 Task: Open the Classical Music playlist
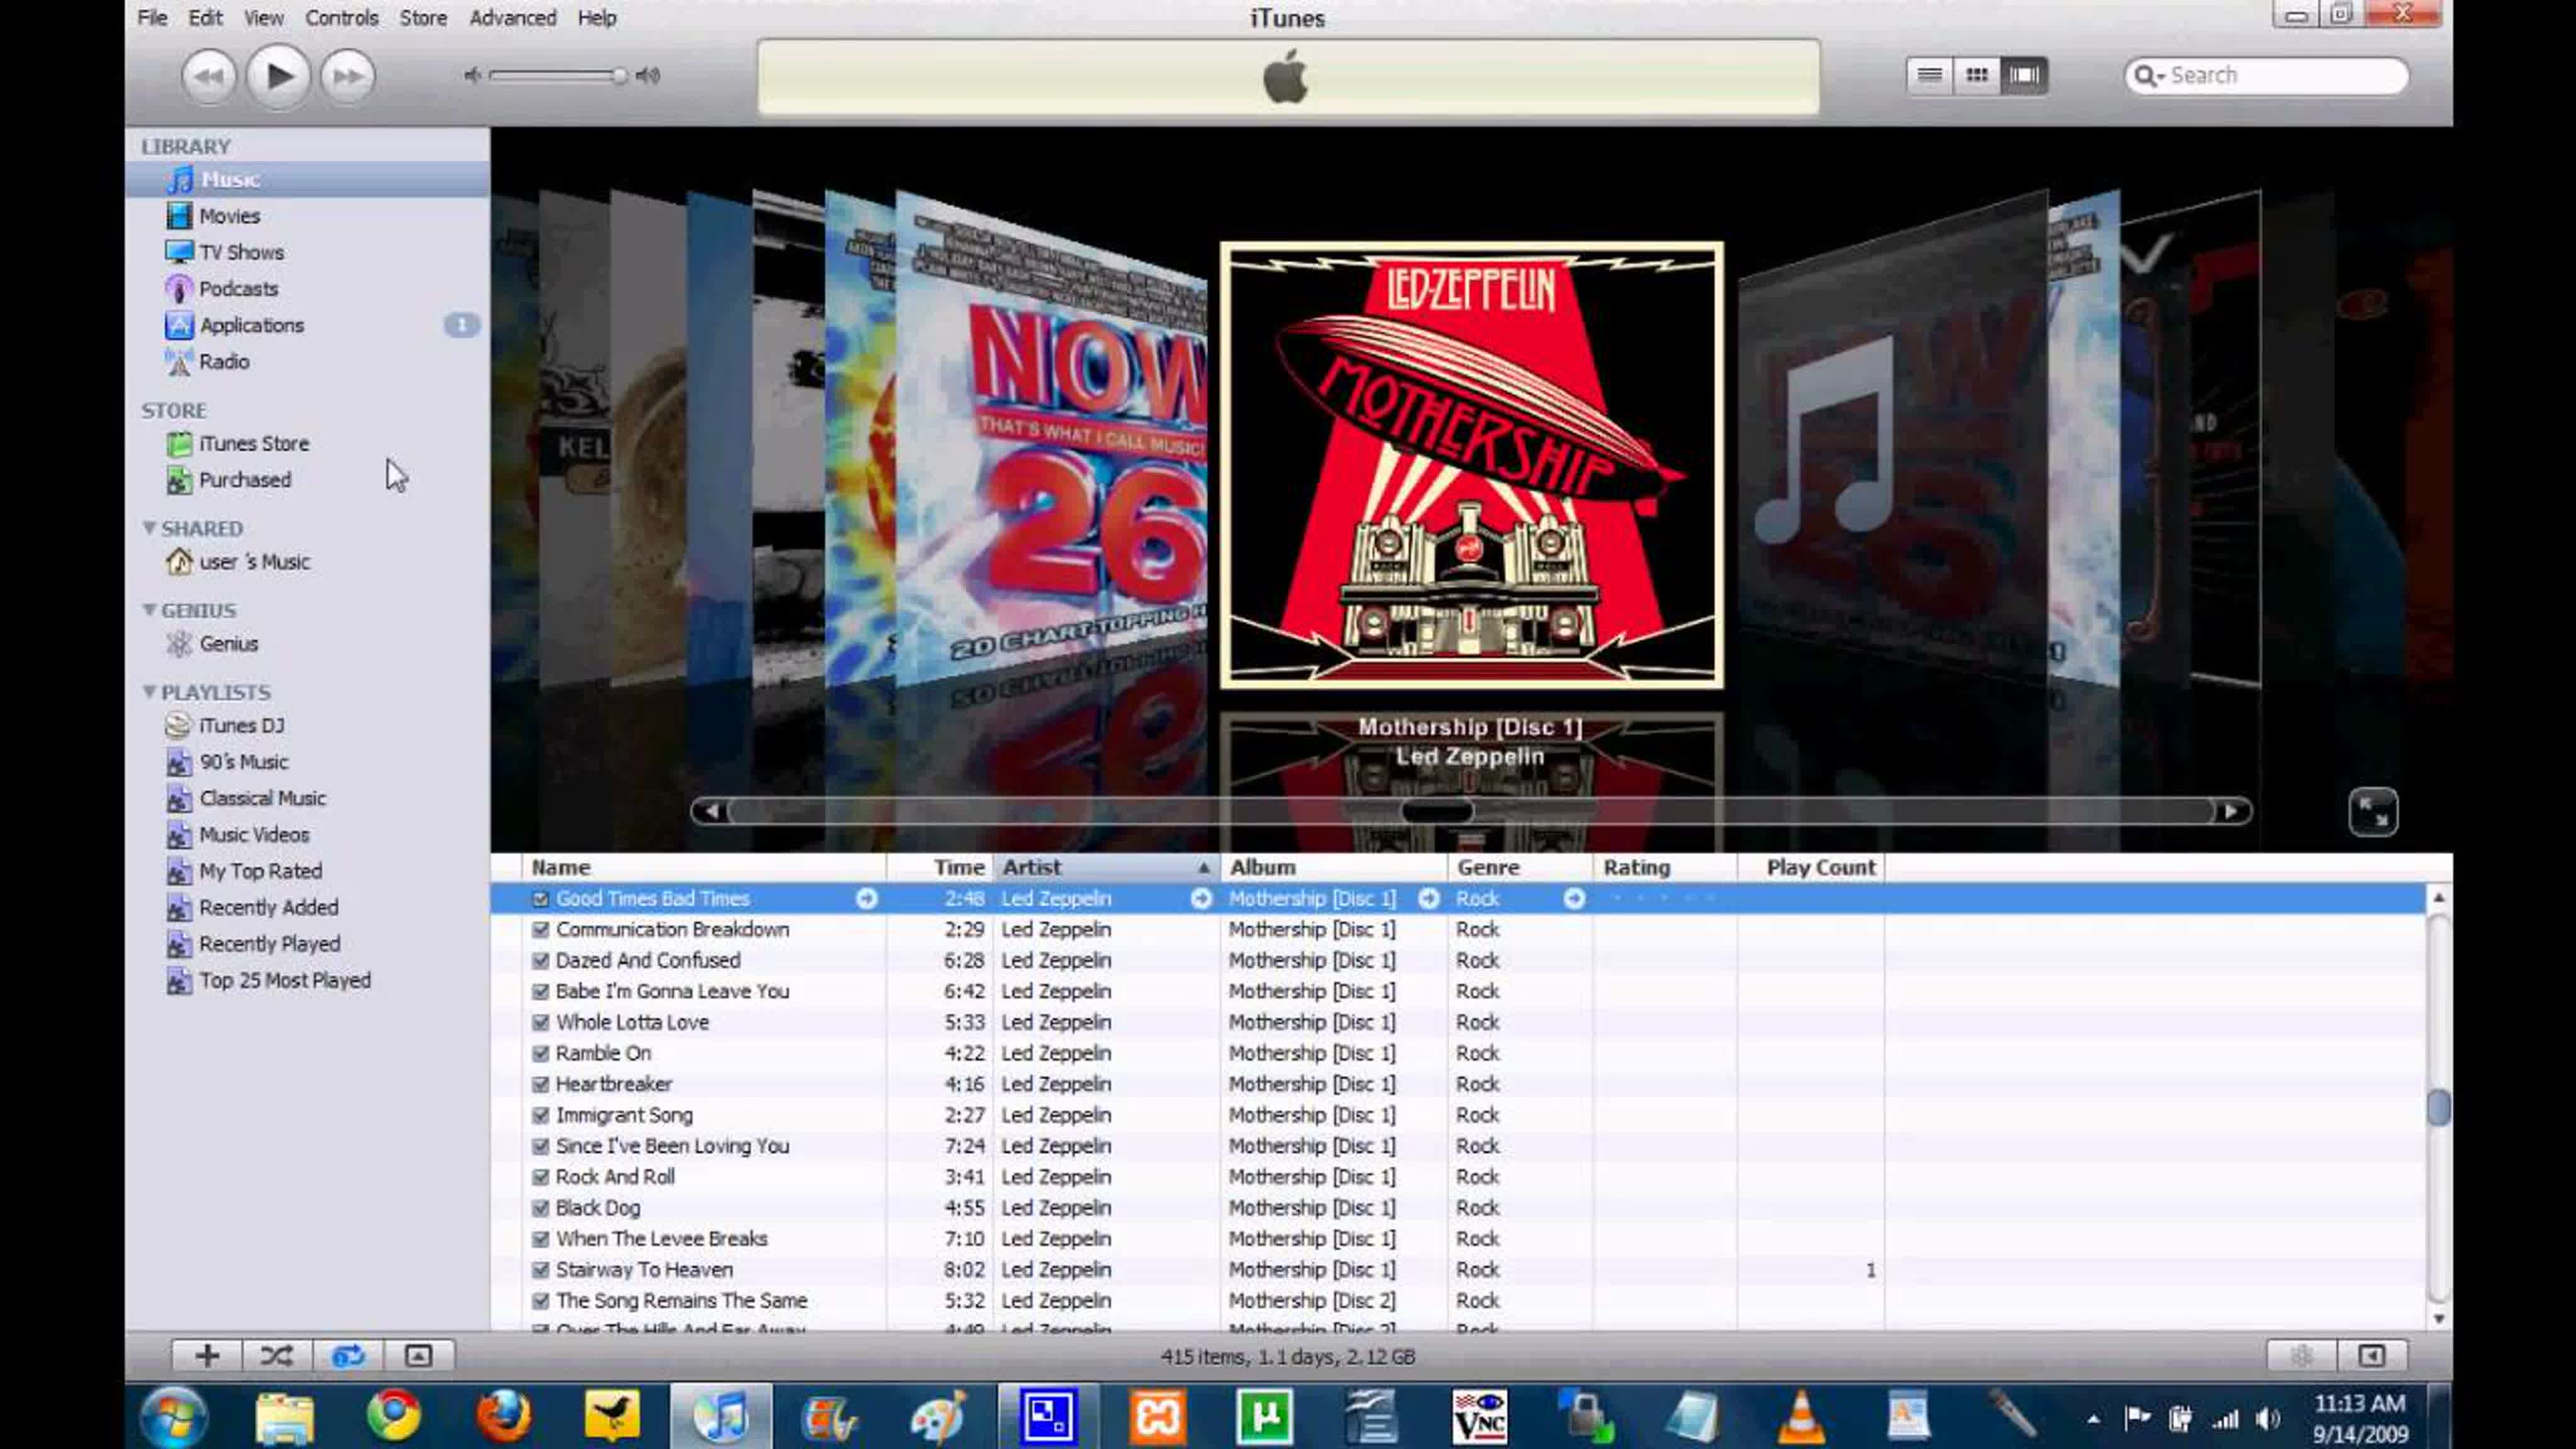click(262, 798)
